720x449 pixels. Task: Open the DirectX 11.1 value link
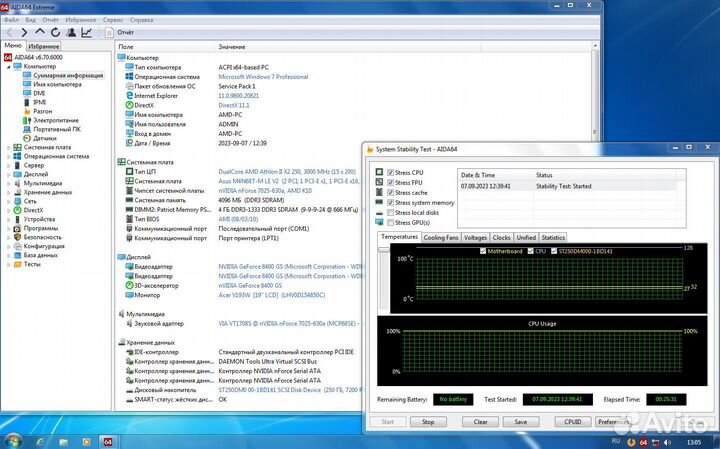tap(234, 106)
